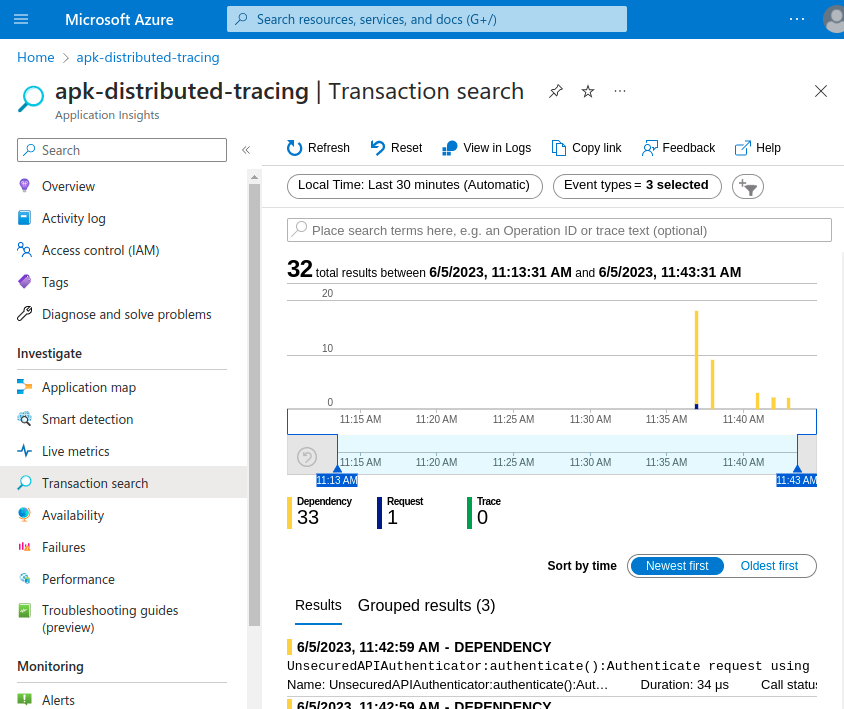Click the 11:43 AM range end handle

tap(796, 480)
